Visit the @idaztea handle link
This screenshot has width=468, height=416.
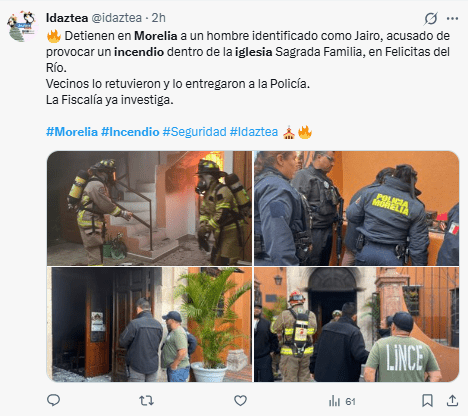tap(117, 18)
